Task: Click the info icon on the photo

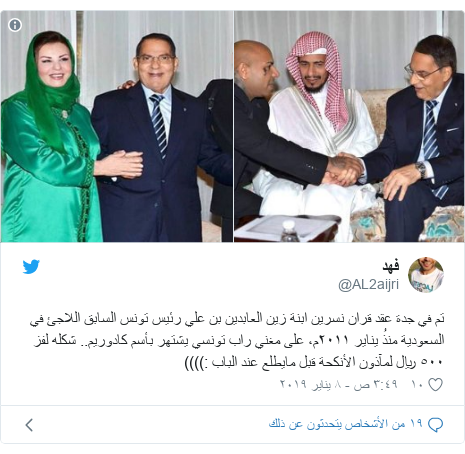Action: click(x=15, y=25)
